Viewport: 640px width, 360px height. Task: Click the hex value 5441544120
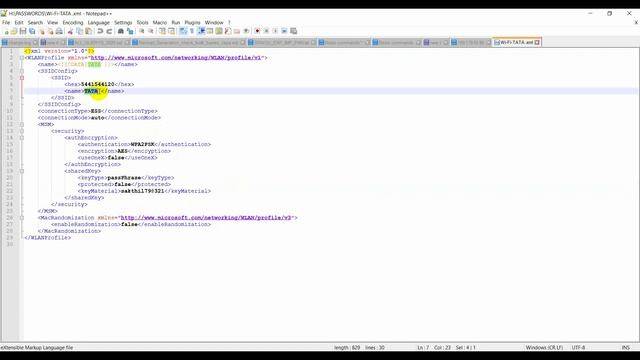[98, 84]
